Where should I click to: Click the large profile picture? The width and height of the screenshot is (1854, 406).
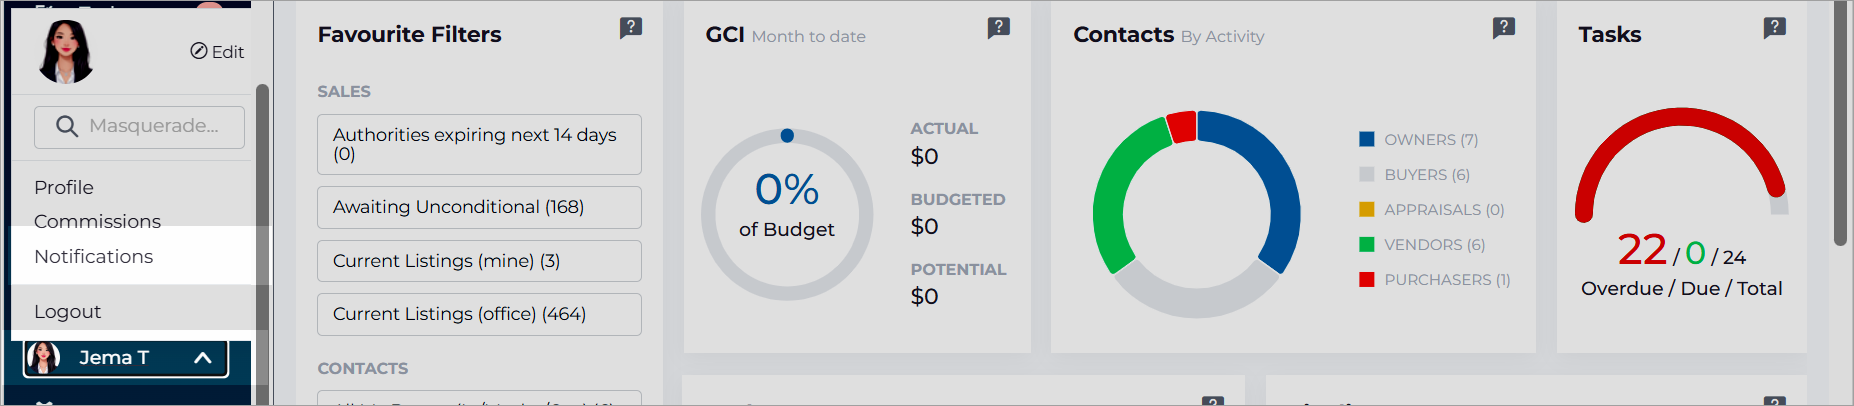[x=66, y=51]
